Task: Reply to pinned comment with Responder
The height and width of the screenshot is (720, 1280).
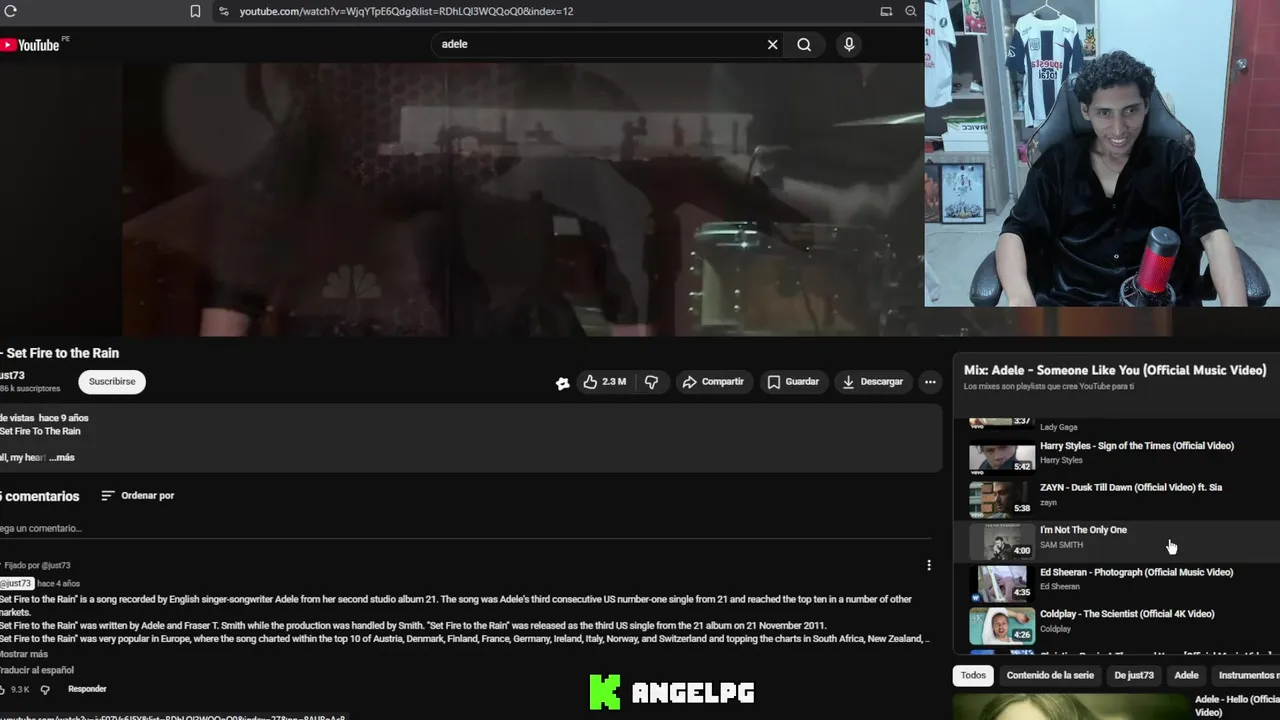Action: tap(87, 689)
